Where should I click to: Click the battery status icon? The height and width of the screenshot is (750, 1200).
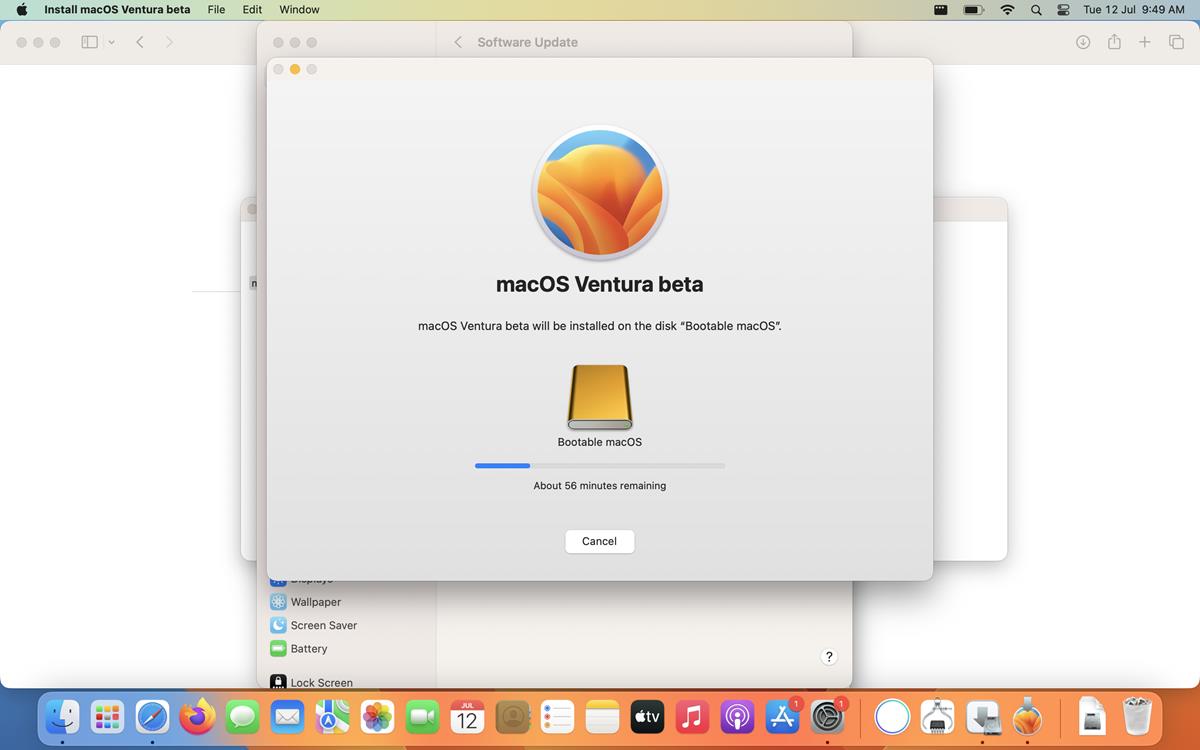click(973, 9)
